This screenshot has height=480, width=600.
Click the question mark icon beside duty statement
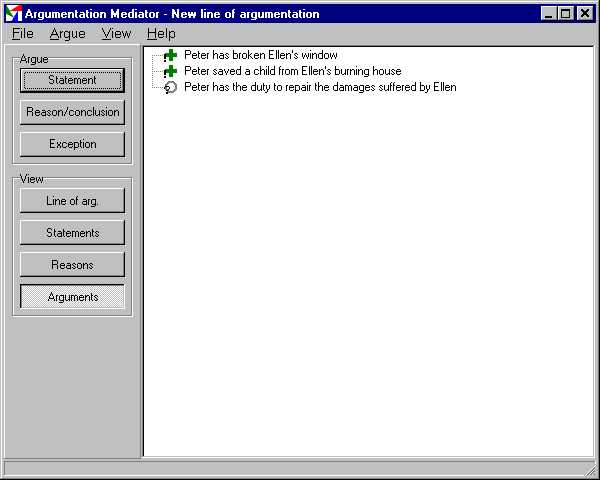pos(170,88)
